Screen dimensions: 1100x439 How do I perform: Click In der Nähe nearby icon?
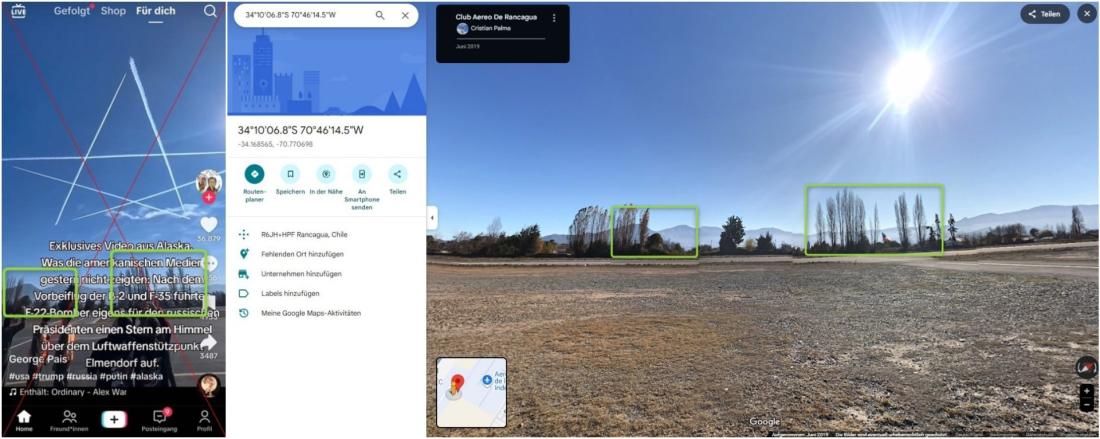326,174
